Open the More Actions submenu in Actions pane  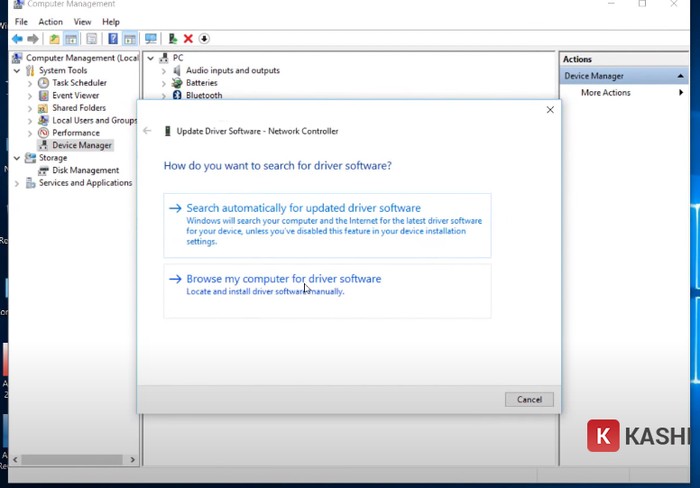606,93
